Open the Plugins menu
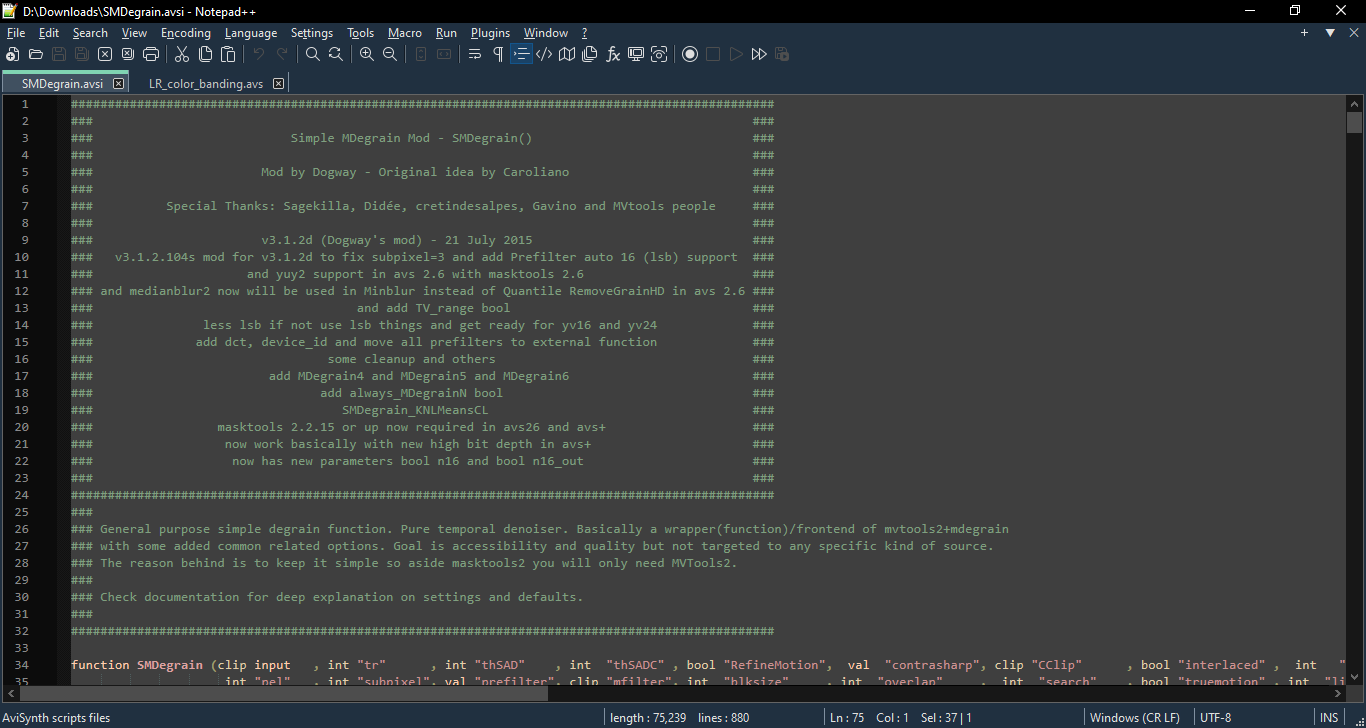 coord(490,33)
